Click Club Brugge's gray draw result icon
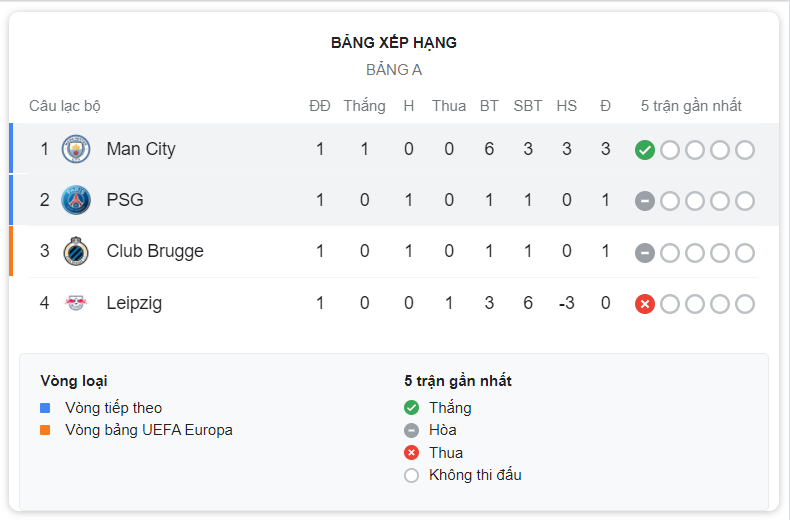The image size is (790, 520). (x=644, y=253)
